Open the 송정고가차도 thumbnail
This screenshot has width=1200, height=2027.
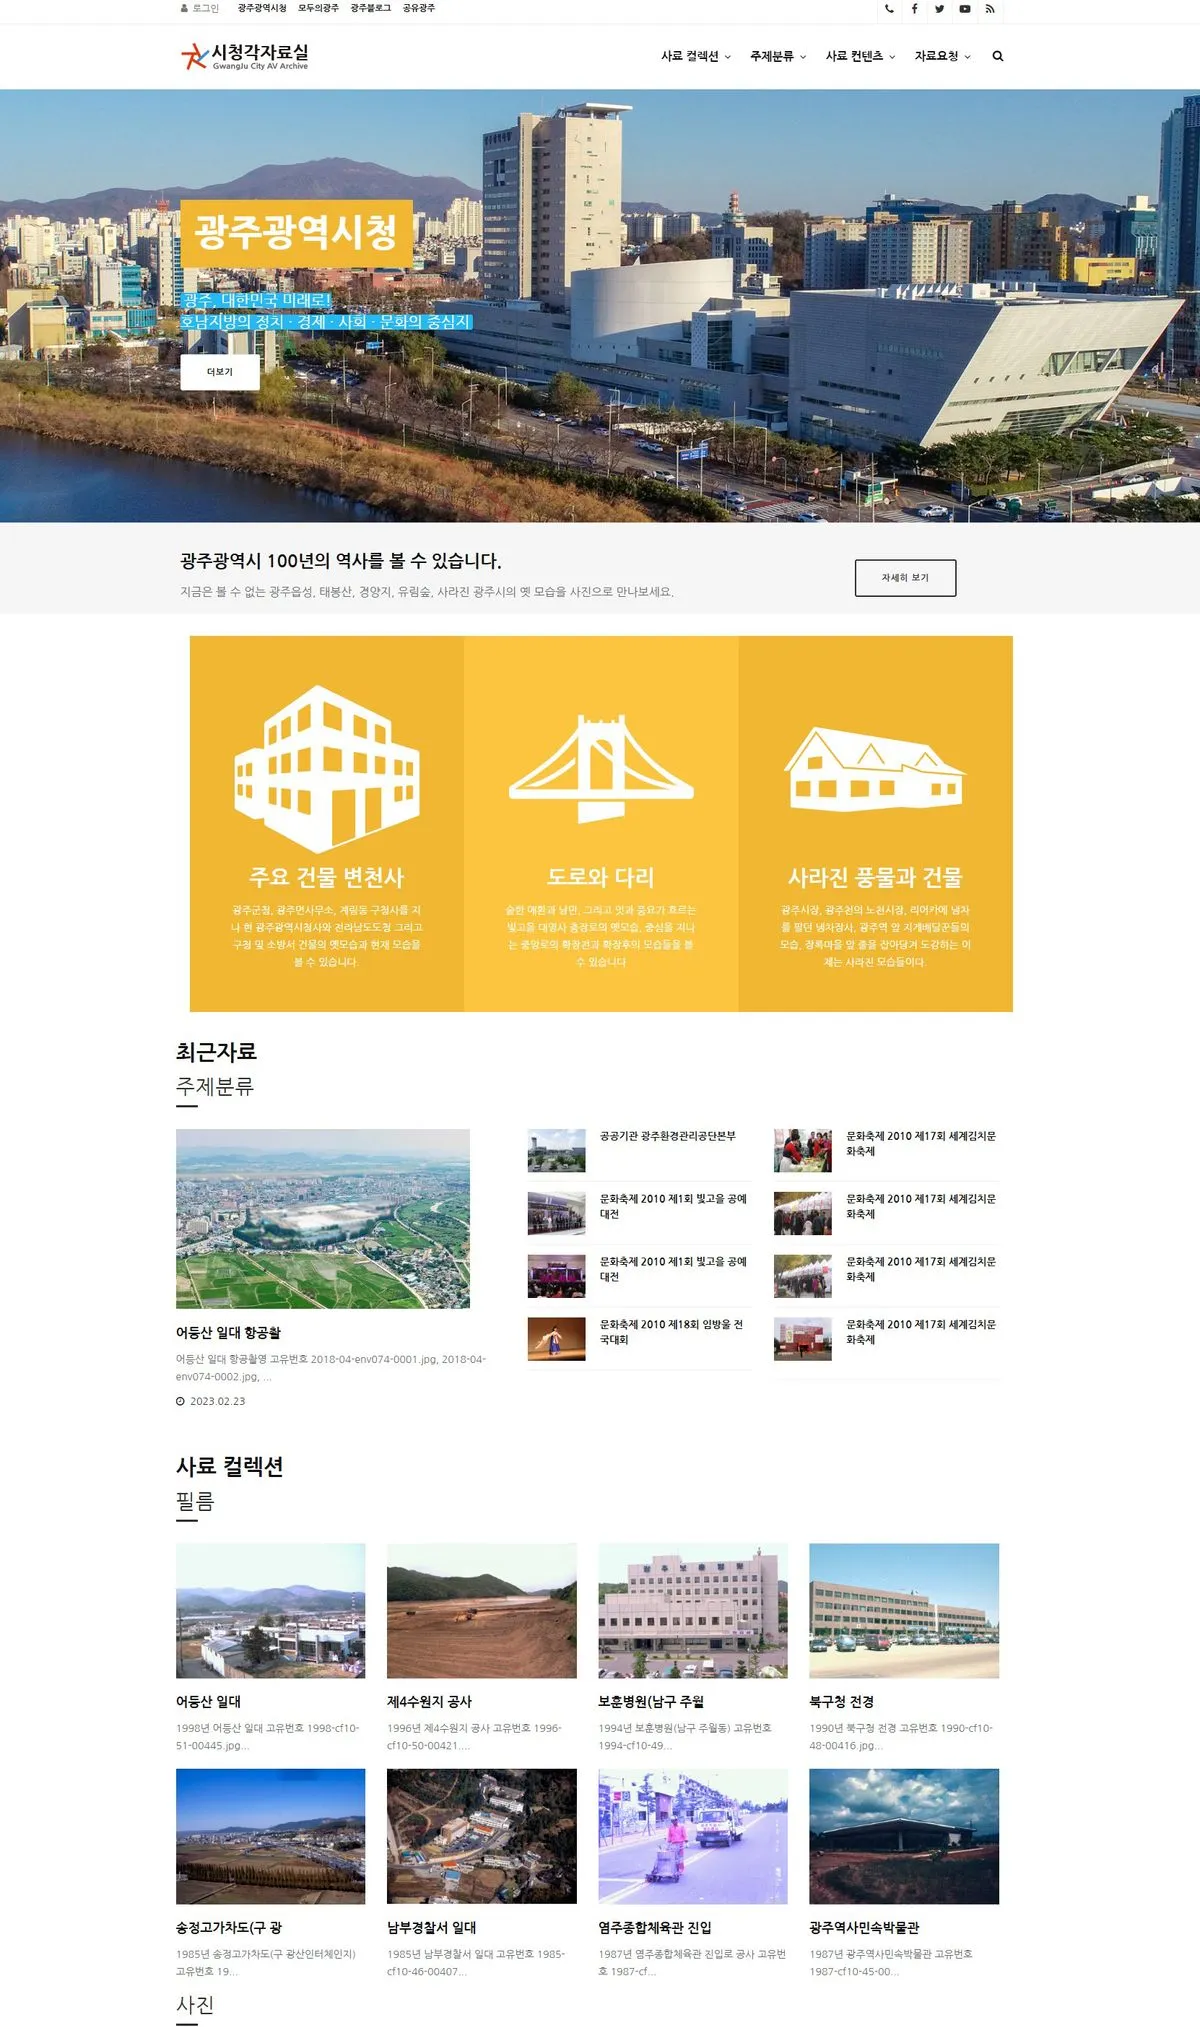click(x=271, y=1836)
